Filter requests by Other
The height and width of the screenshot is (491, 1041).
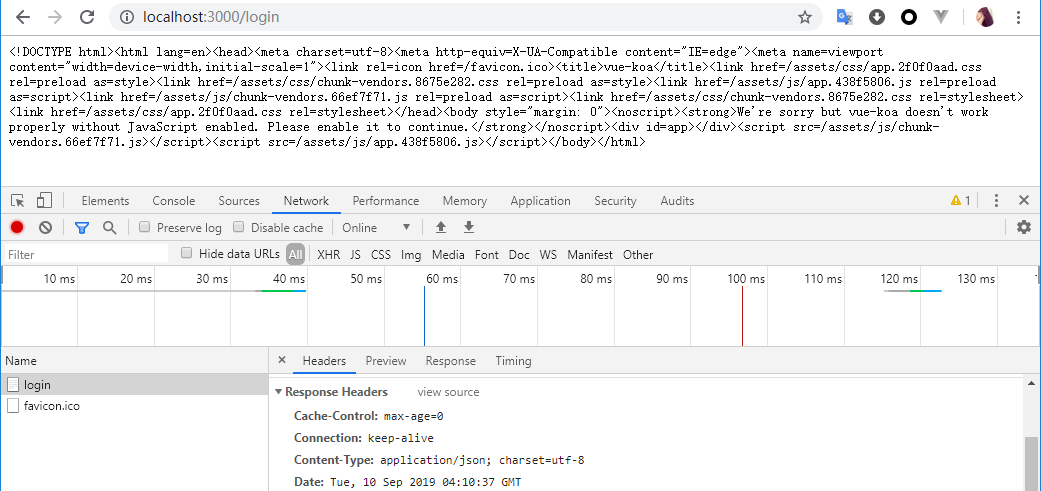638,255
